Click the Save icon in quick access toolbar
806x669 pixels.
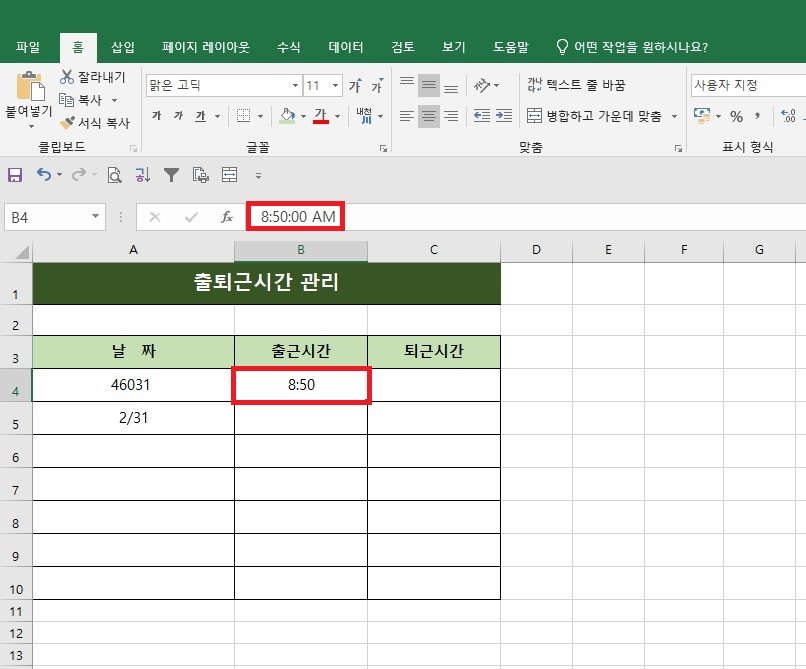15,175
